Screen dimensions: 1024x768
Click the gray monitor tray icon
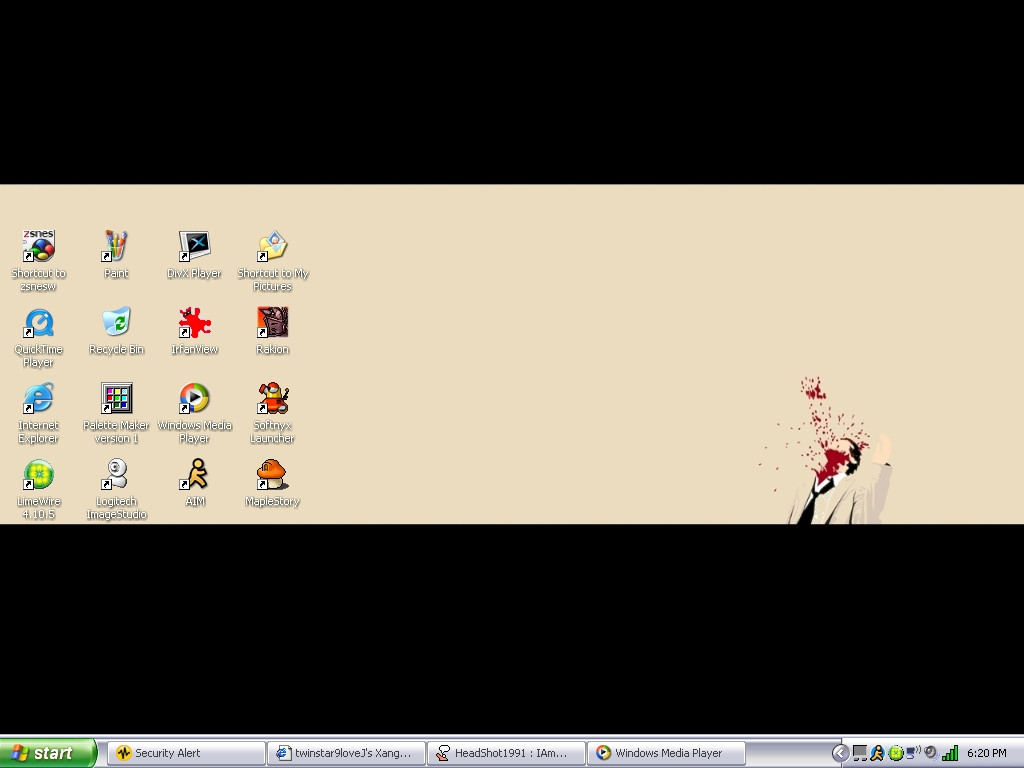(x=859, y=753)
